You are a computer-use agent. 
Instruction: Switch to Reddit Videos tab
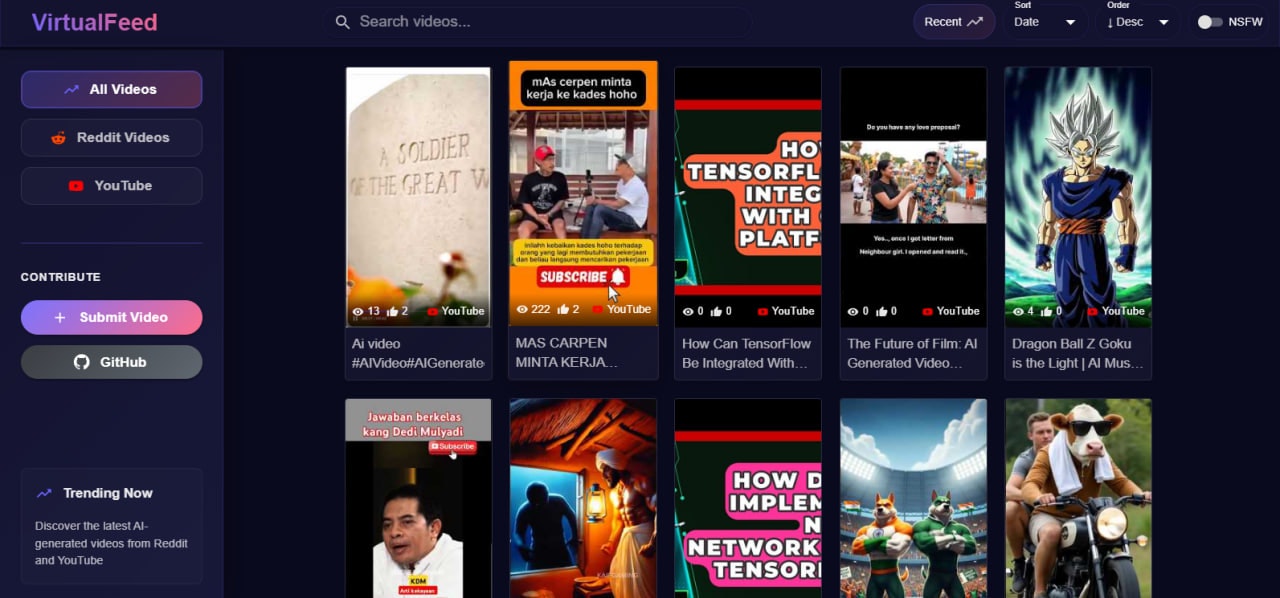click(x=111, y=137)
